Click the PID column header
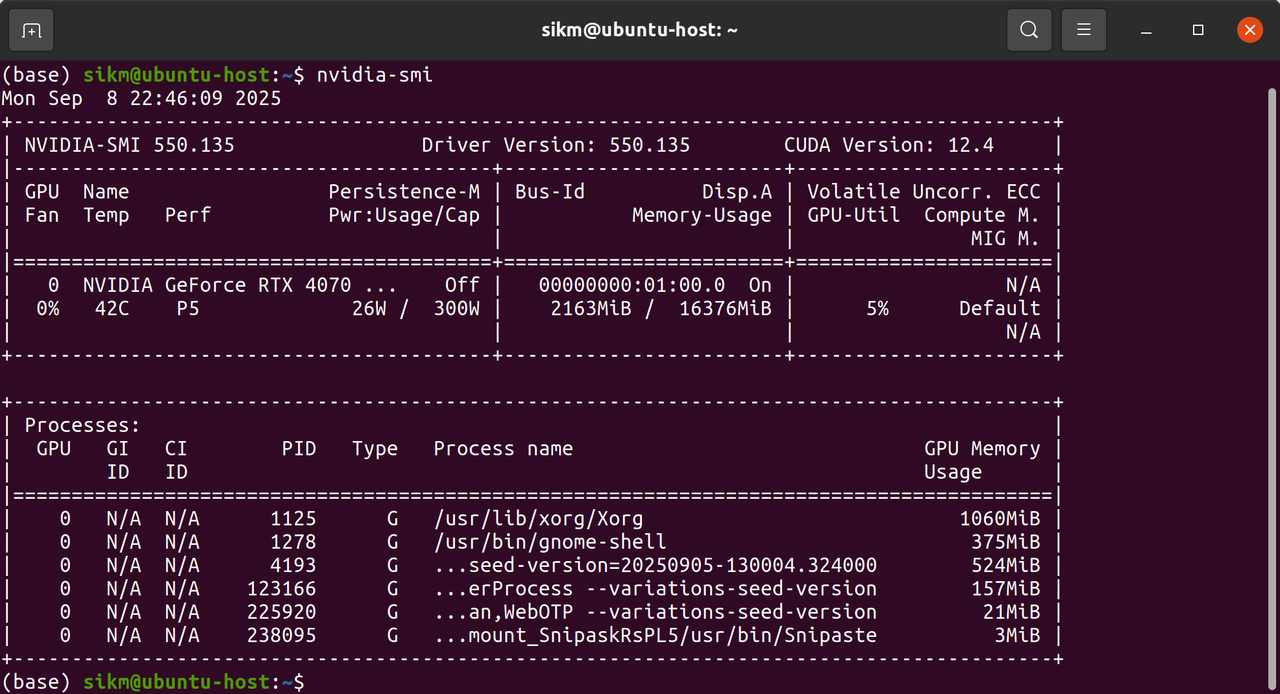This screenshot has width=1280, height=694. [x=299, y=449]
